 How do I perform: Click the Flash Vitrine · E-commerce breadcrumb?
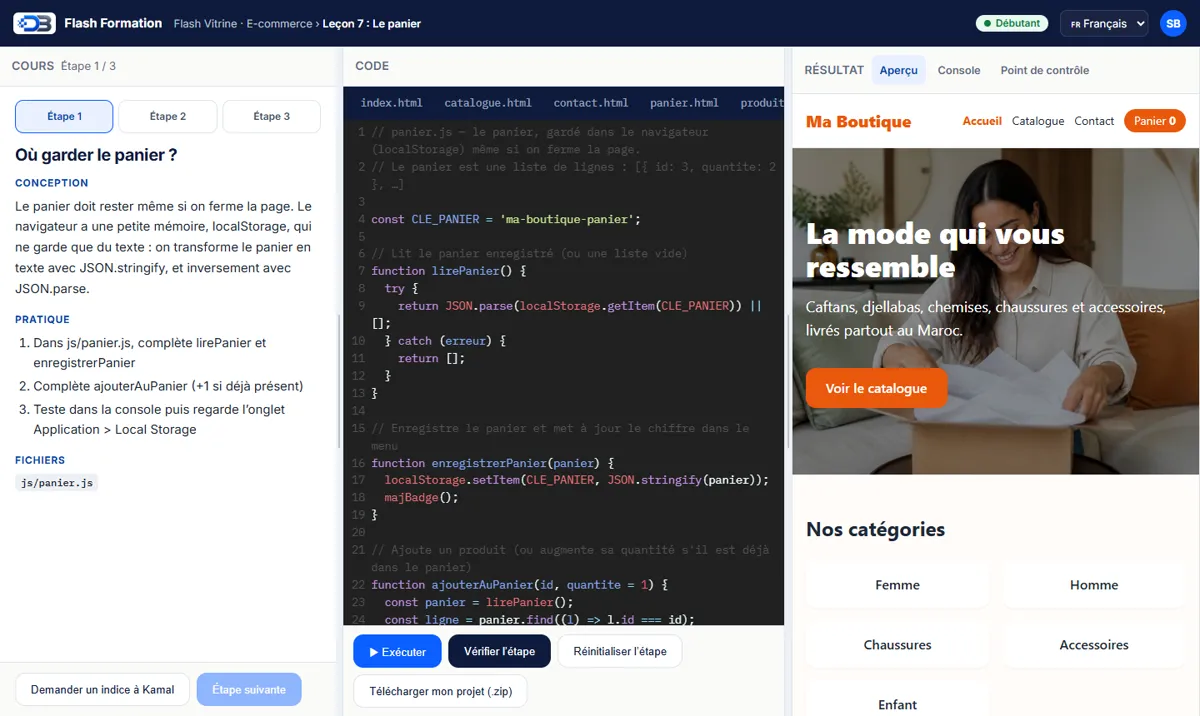243,23
